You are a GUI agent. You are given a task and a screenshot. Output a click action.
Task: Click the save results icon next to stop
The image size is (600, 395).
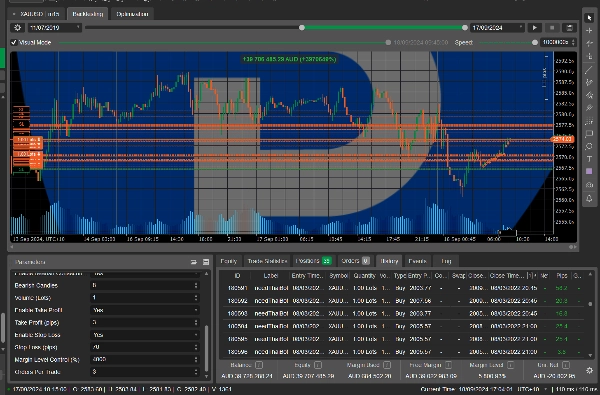click(x=569, y=28)
